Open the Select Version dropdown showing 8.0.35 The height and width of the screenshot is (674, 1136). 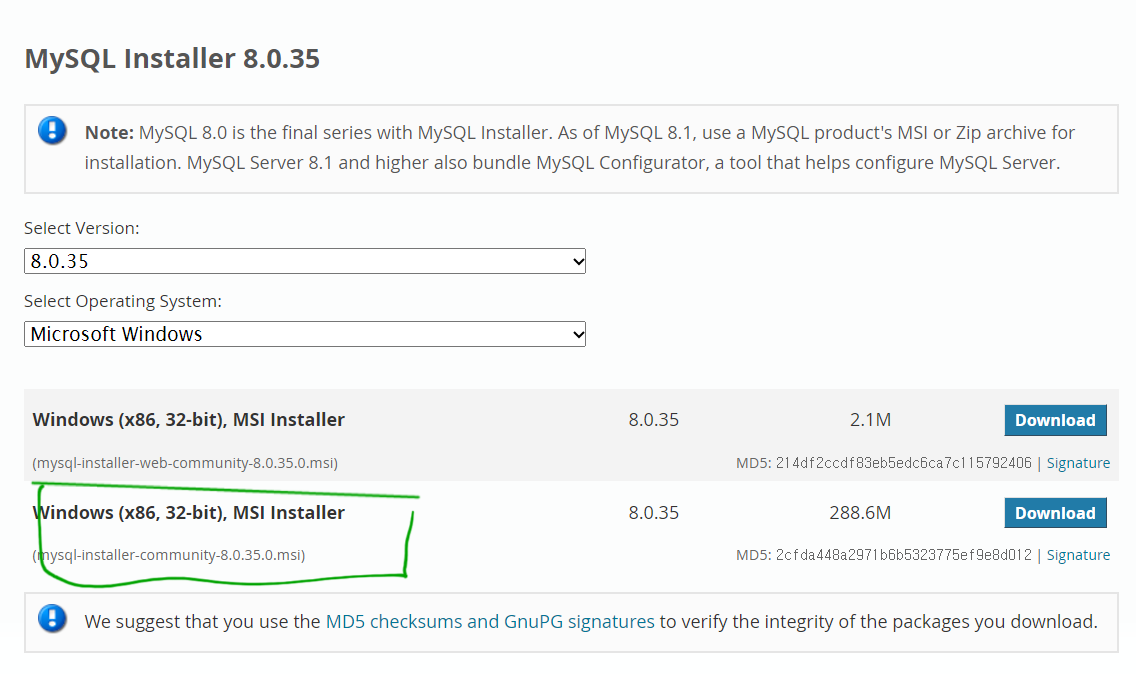(x=305, y=261)
